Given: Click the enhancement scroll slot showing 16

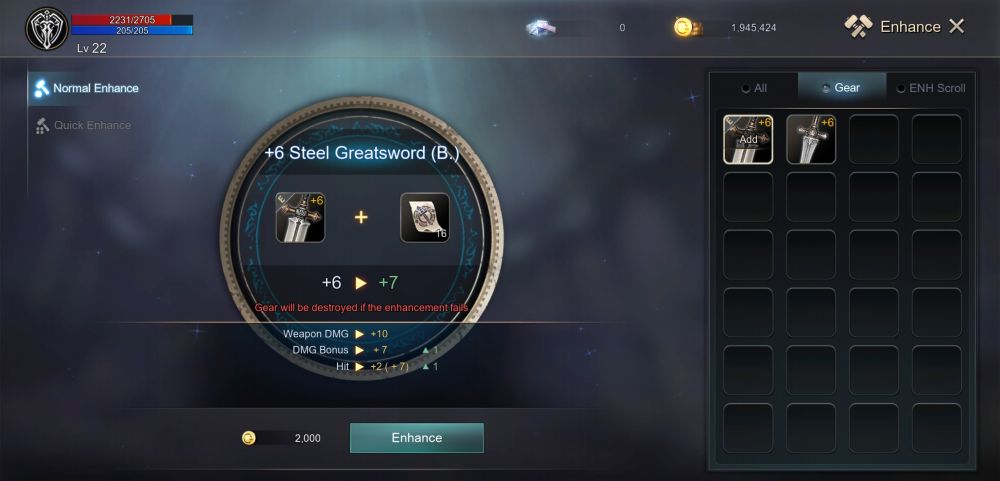Looking at the screenshot, I should point(425,218).
